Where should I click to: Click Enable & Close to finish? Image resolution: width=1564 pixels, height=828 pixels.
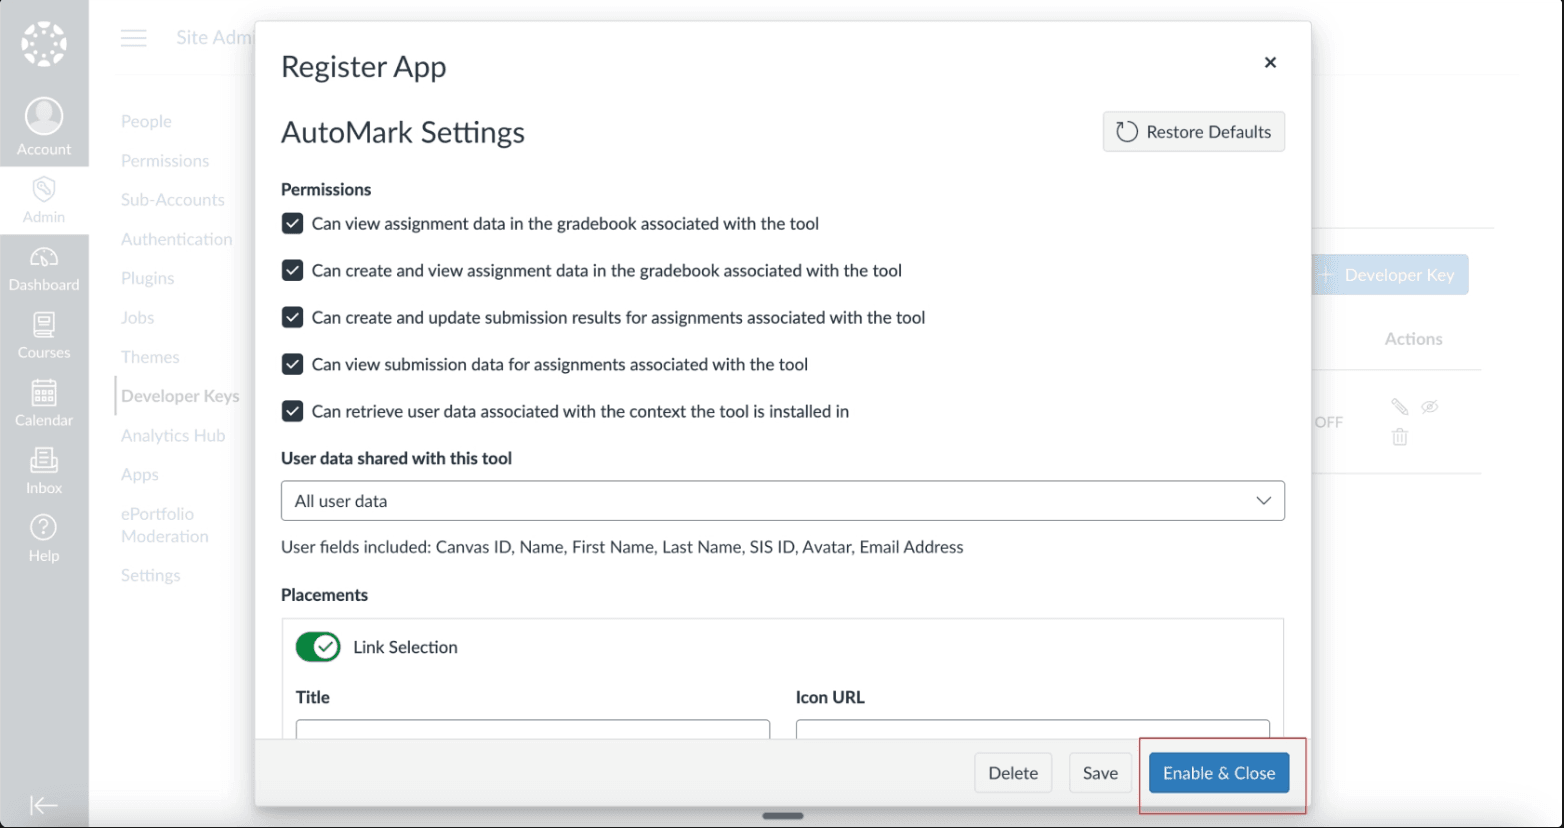(x=1218, y=773)
